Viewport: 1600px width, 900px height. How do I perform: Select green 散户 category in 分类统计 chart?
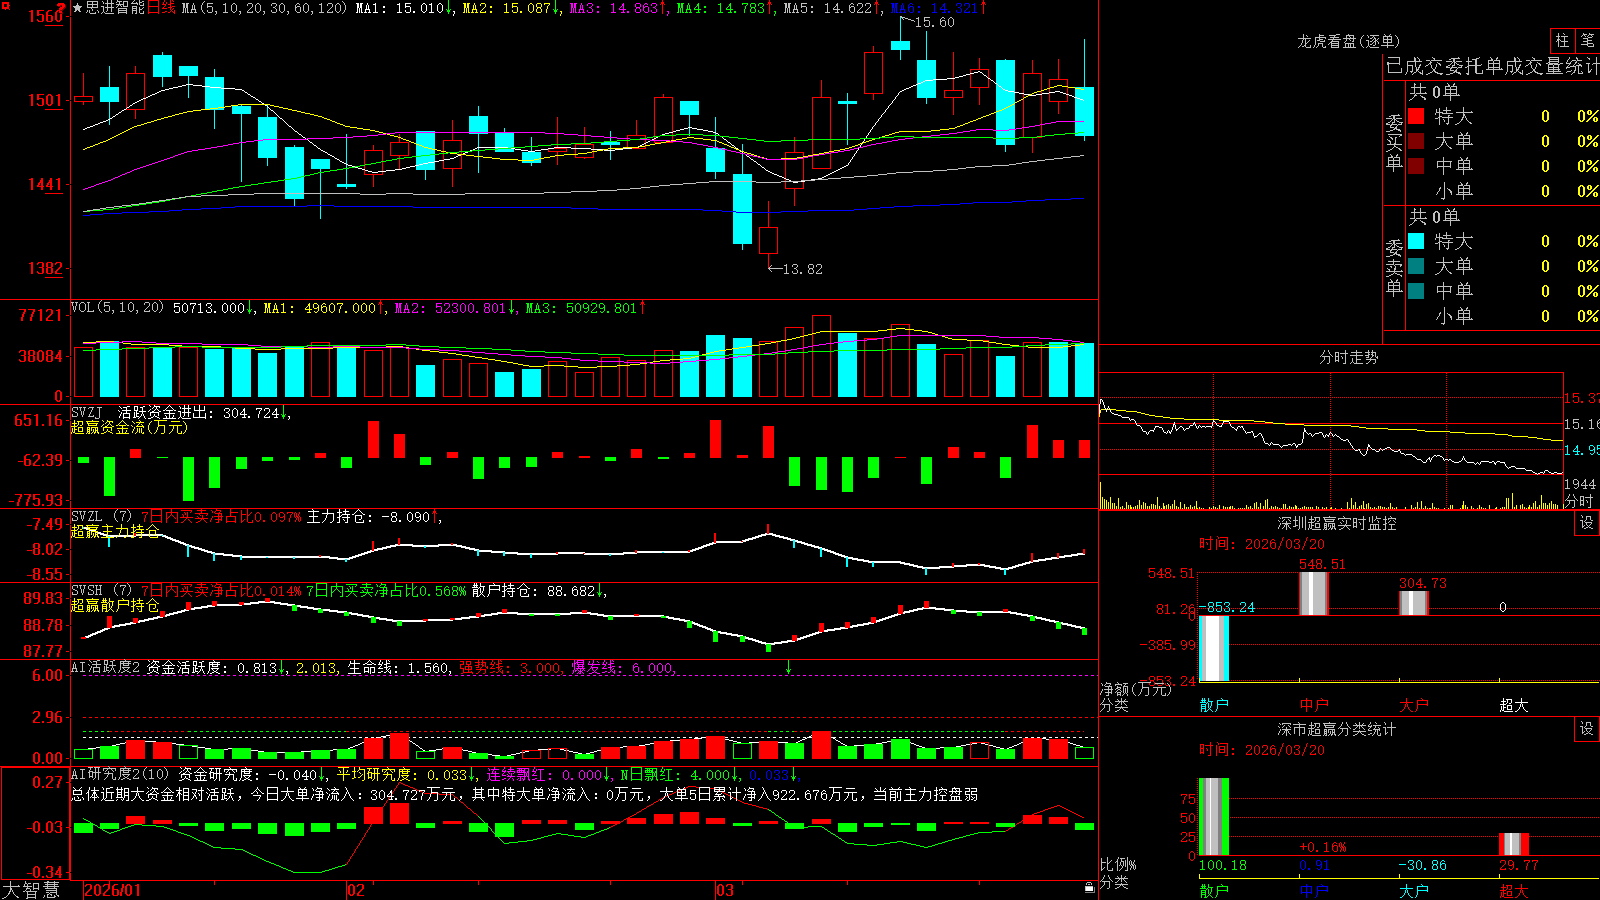point(1214,890)
